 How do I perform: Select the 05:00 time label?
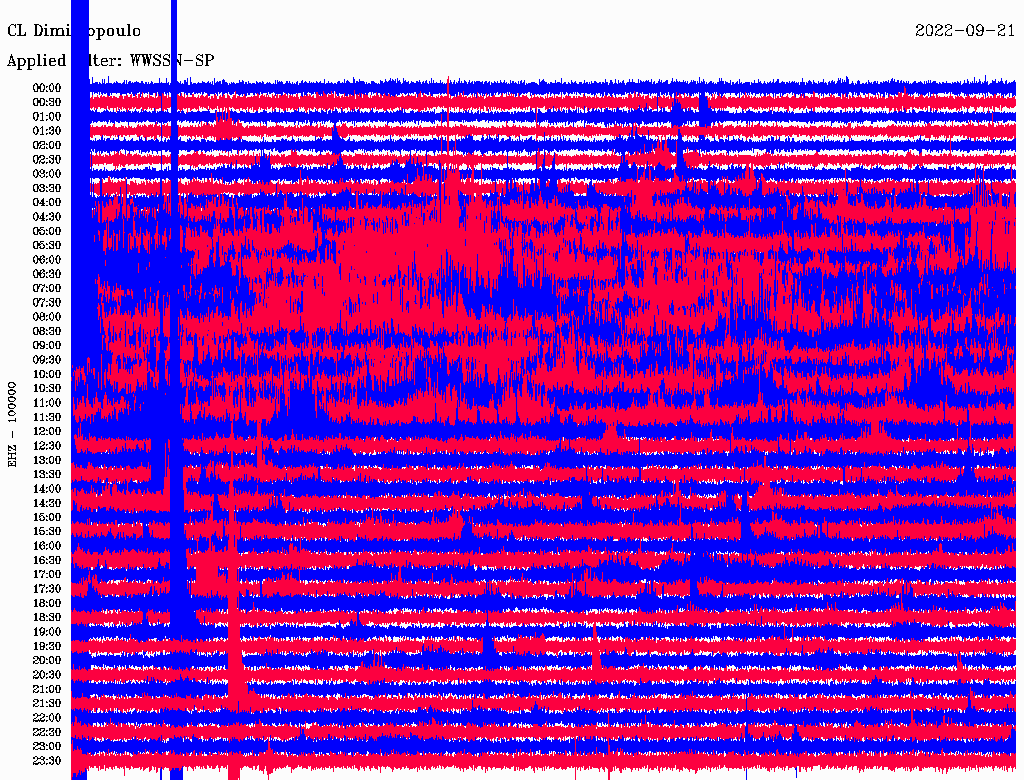pos(47,231)
